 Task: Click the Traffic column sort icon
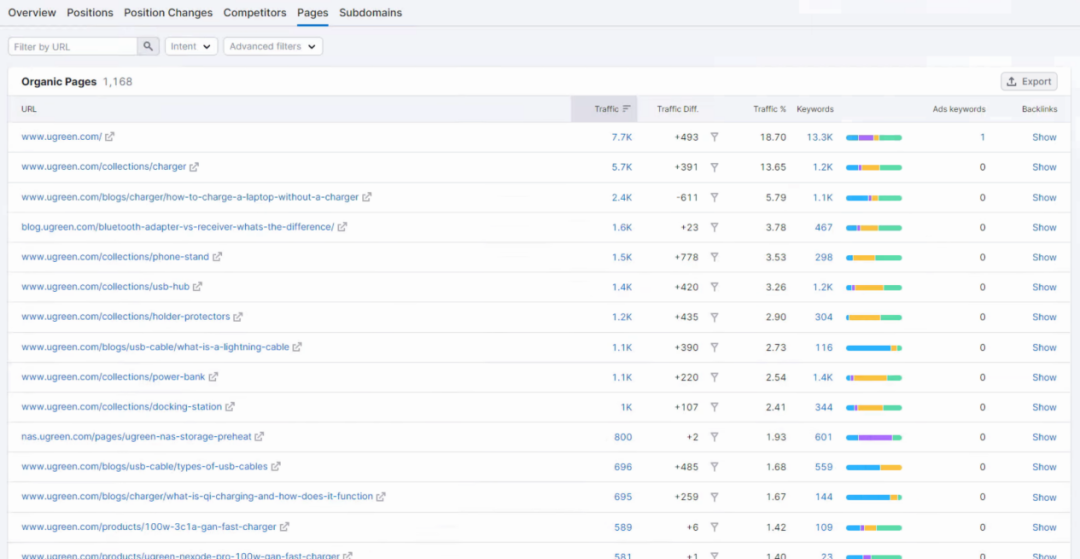click(x=626, y=109)
